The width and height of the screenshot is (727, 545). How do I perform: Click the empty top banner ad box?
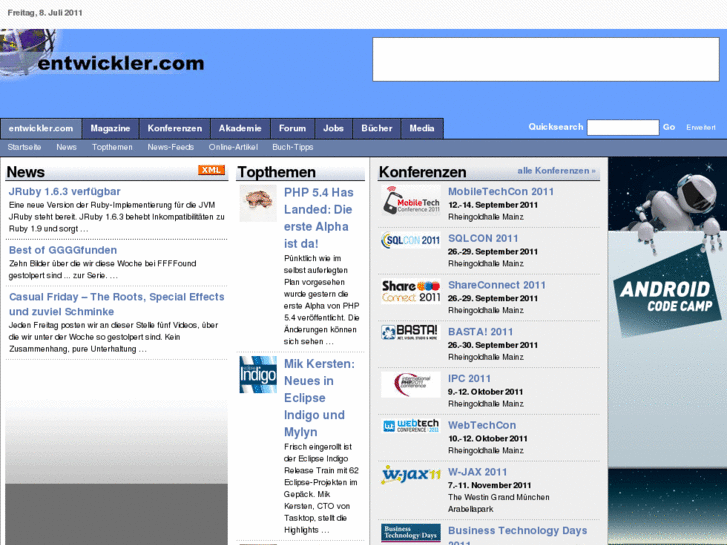[x=546, y=59]
